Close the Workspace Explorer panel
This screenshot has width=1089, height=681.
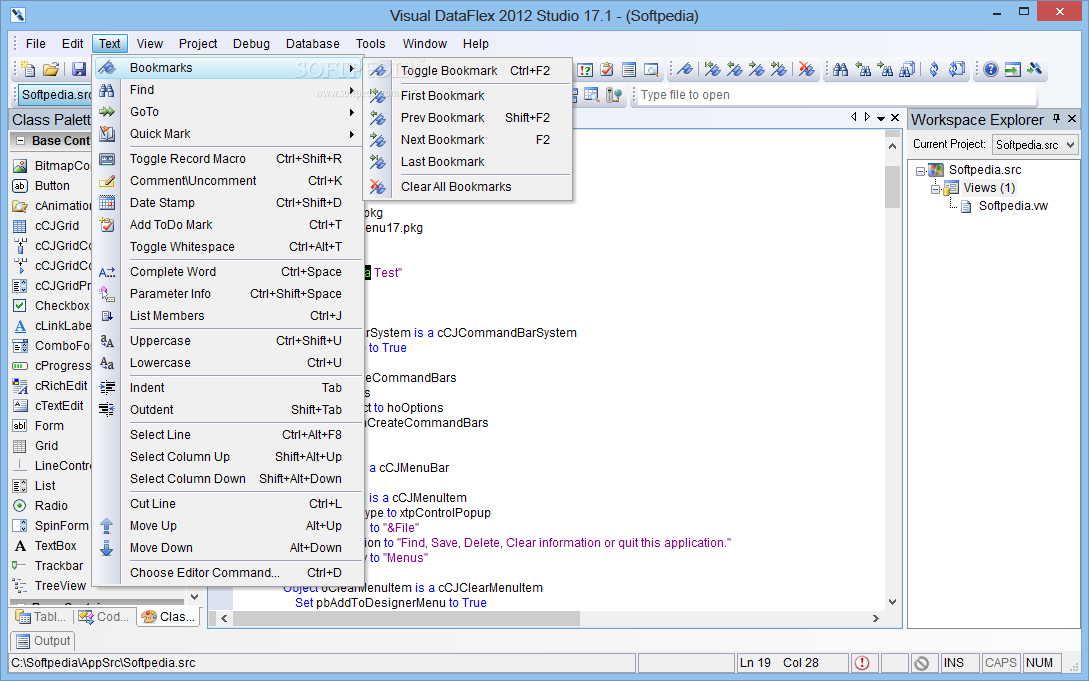(x=1072, y=119)
